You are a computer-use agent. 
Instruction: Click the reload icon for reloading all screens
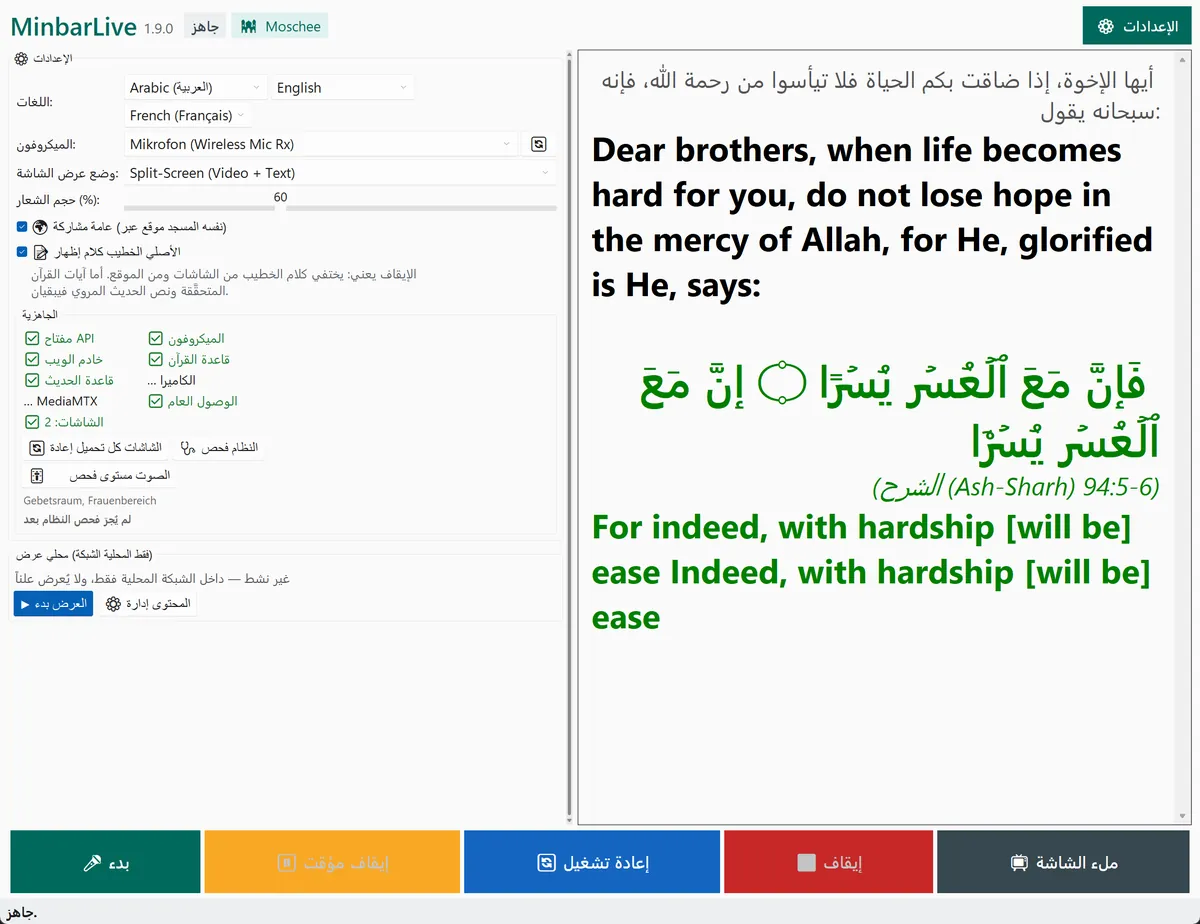pos(37,448)
